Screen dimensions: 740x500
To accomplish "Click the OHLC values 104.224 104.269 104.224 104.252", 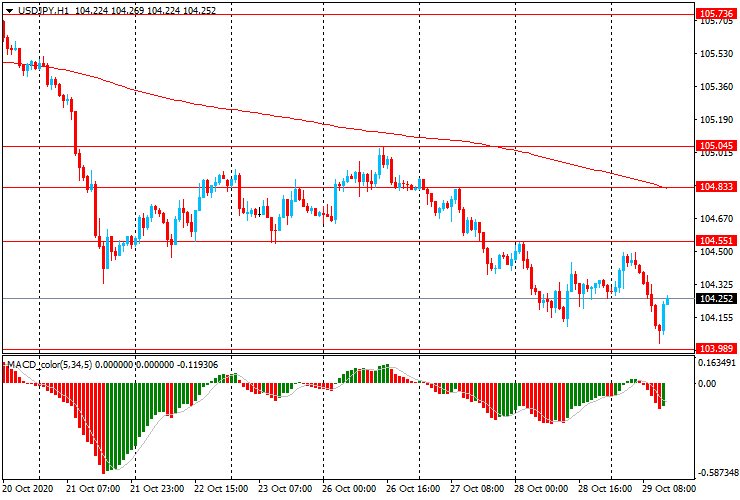I will coord(145,10).
